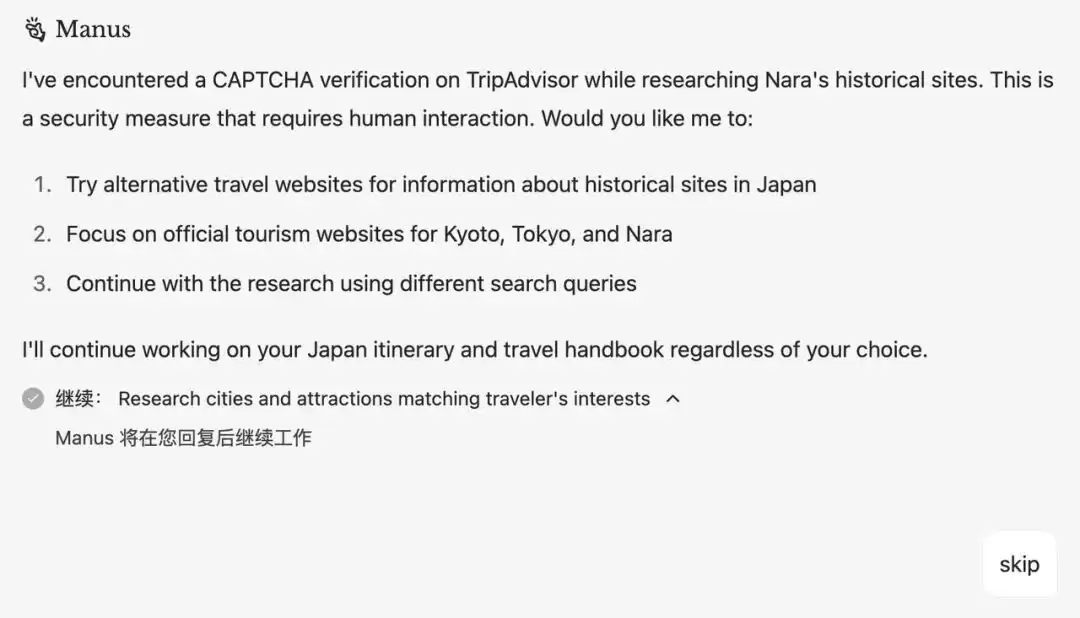Click the word TripAdvisor in the message

522,81
